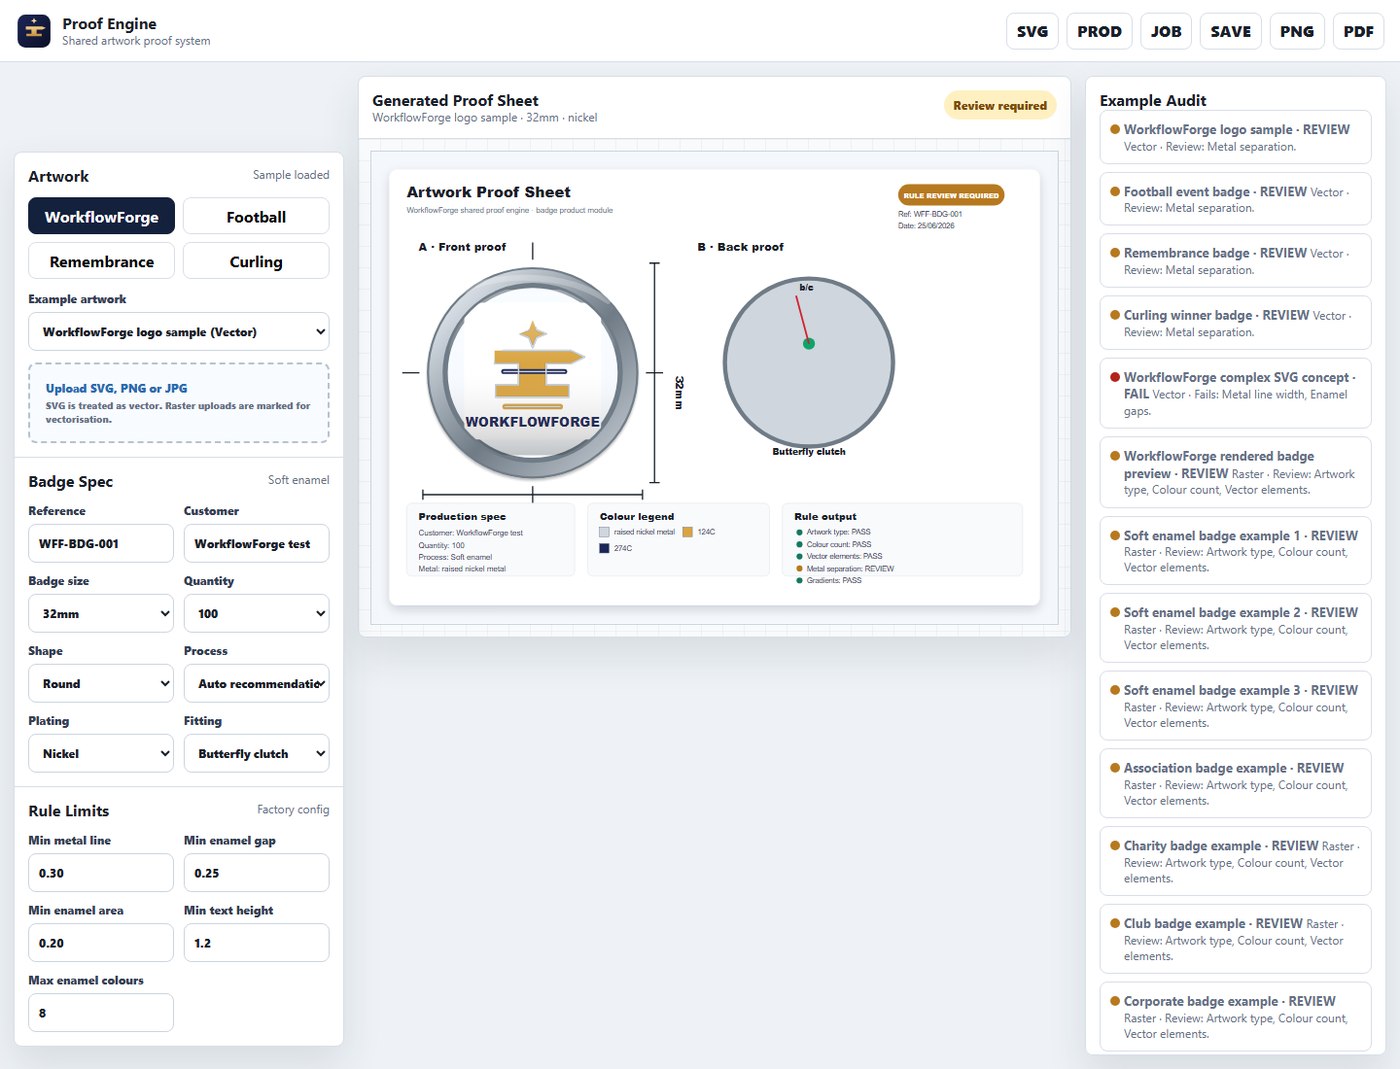This screenshot has width=1400, height=1069.
Task: Click the green clutch pin dot
Action: point(809,344)
